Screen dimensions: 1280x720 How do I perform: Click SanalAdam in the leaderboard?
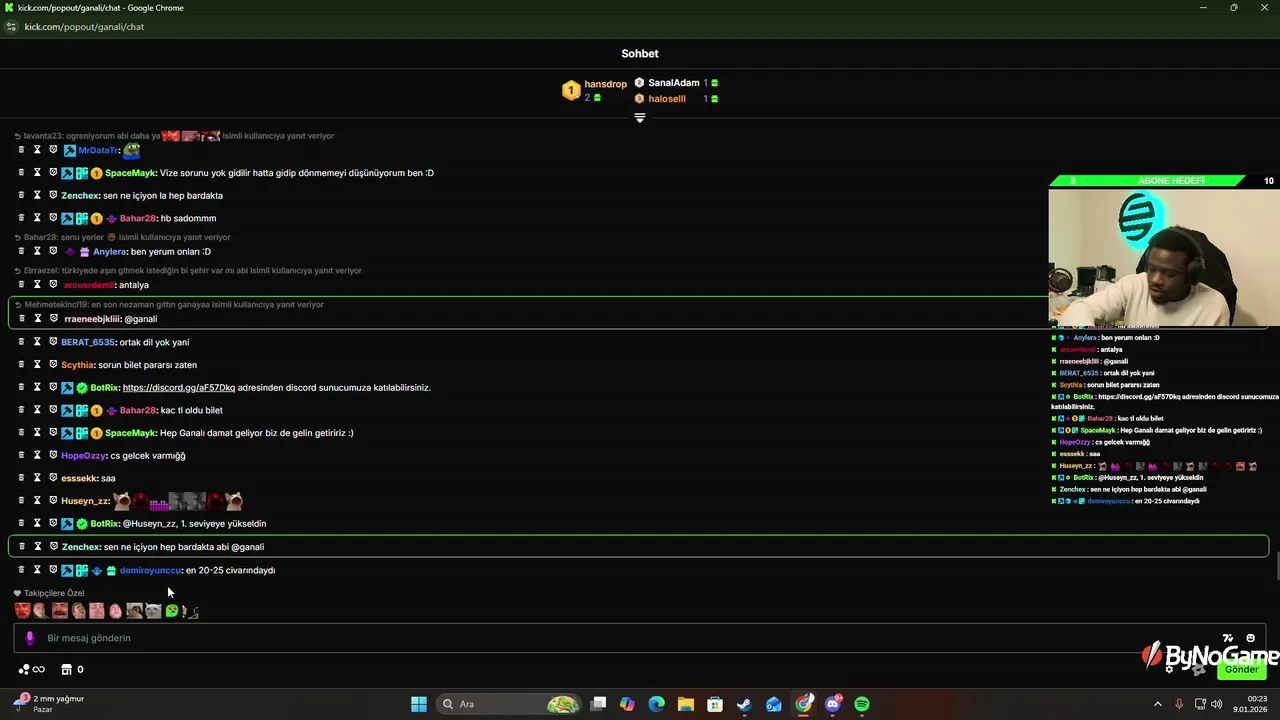(x=674, y=83)
